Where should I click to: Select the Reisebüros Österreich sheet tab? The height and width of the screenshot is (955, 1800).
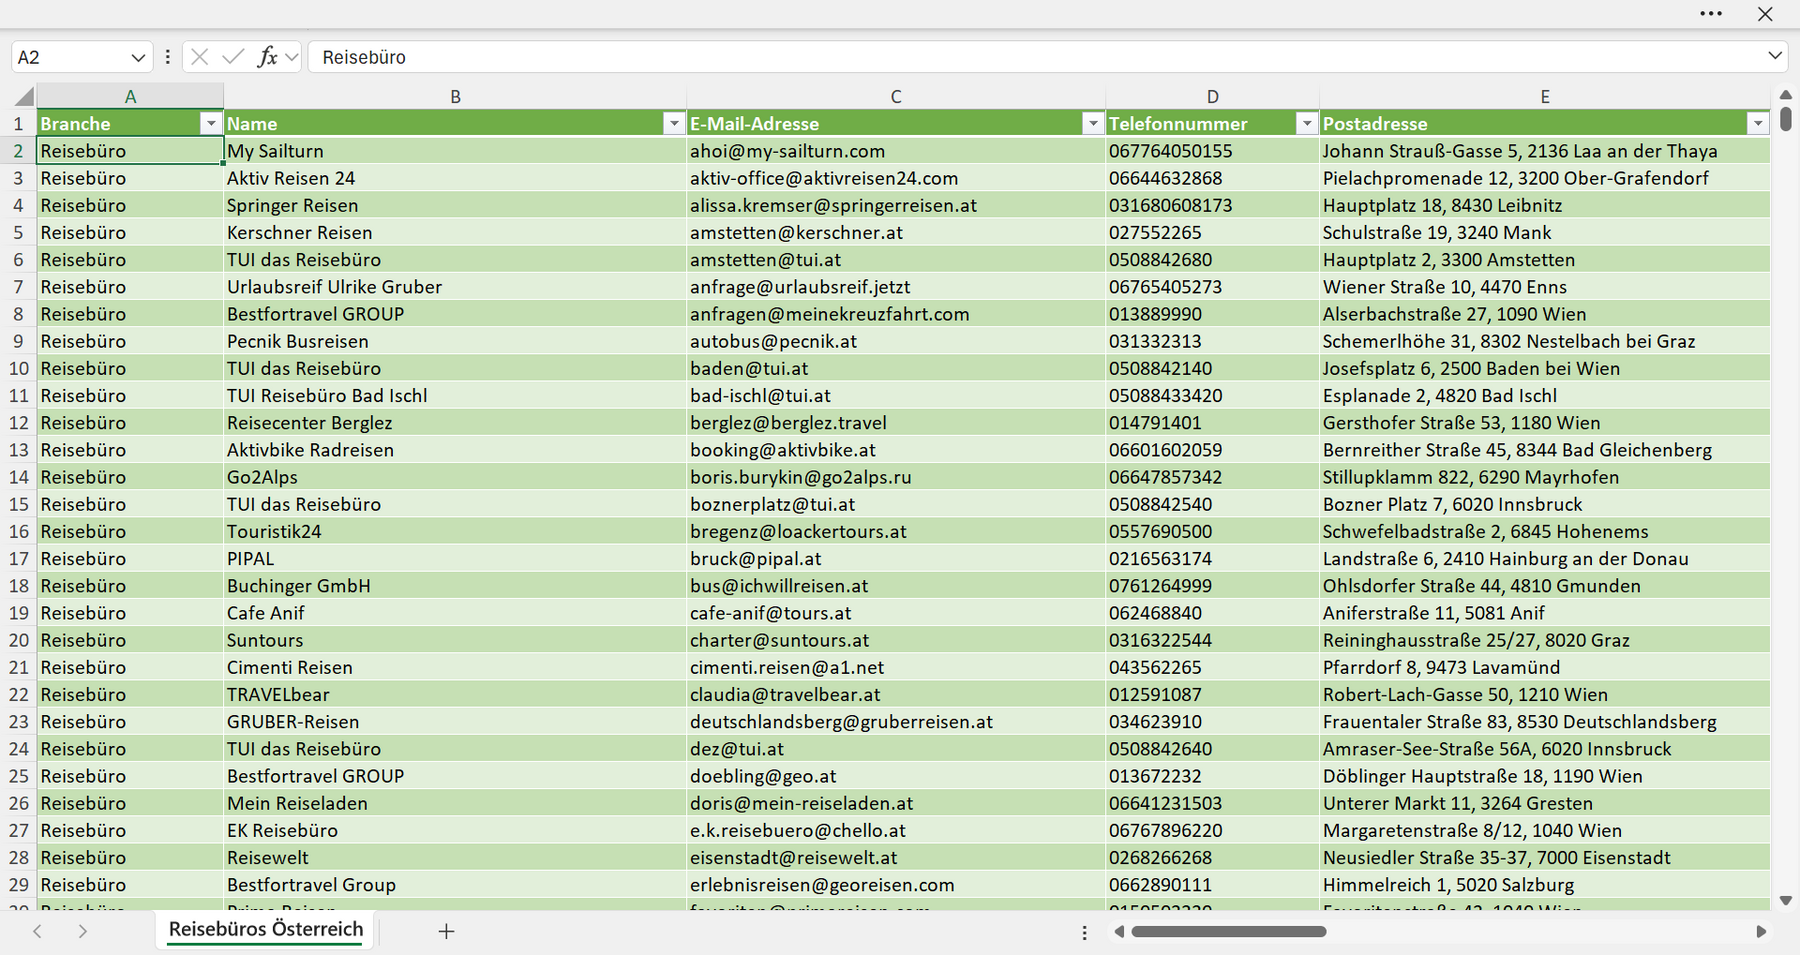(x=266, y=929)
